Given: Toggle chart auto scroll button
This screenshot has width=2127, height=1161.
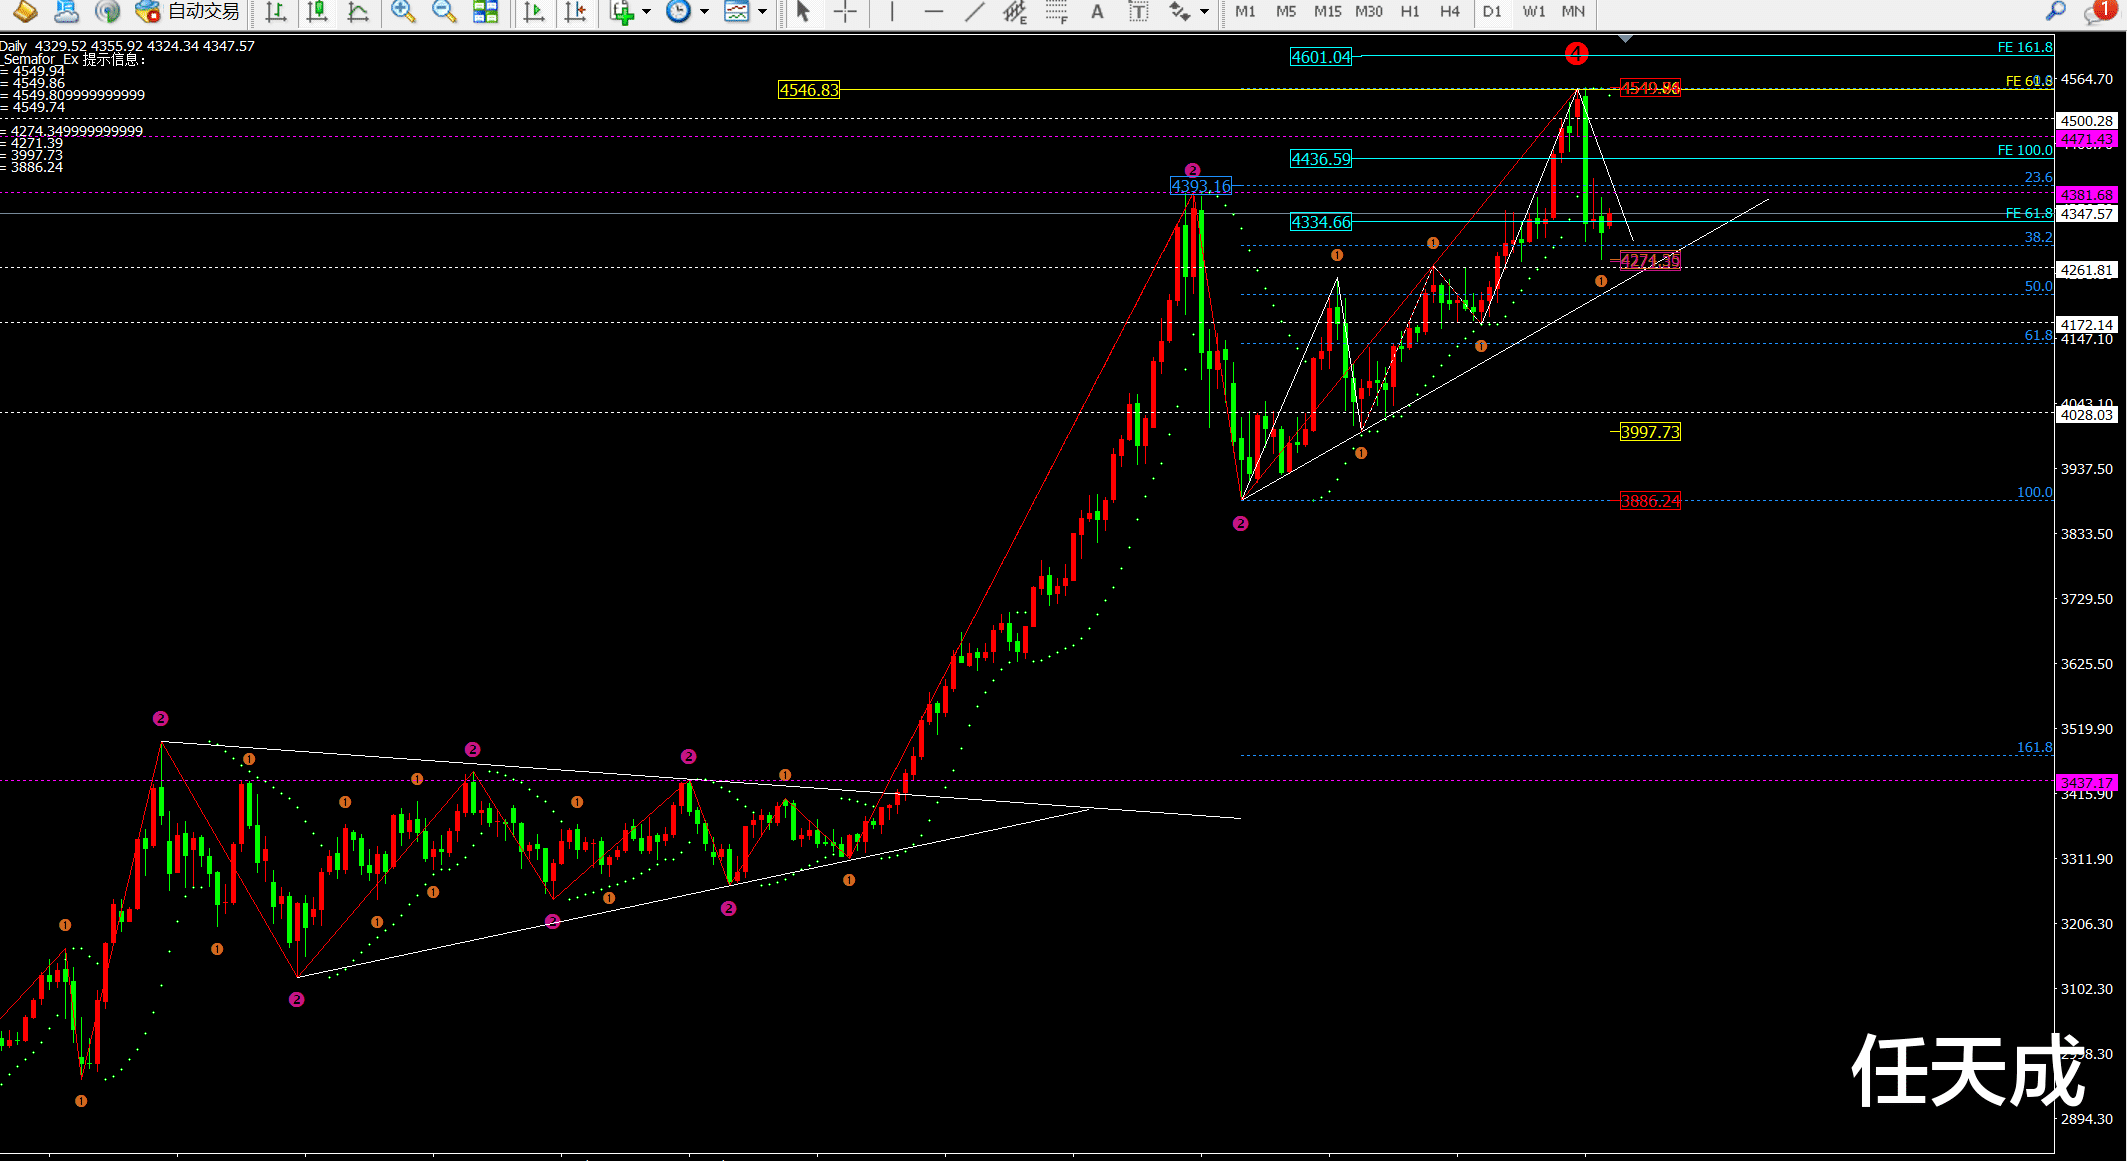Looking at the screenshot, I should (534, 11).
